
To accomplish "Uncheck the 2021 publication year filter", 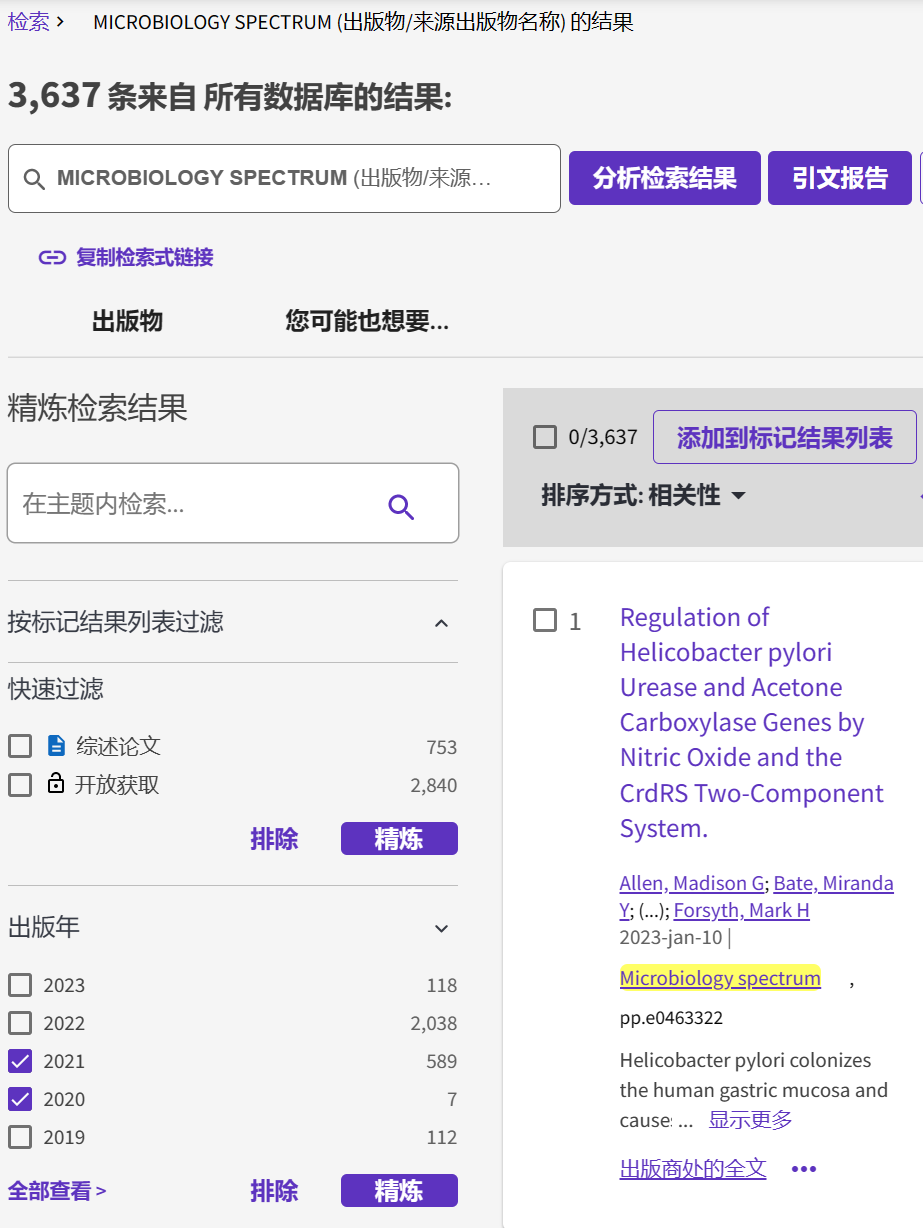I will pos(19,1061).
